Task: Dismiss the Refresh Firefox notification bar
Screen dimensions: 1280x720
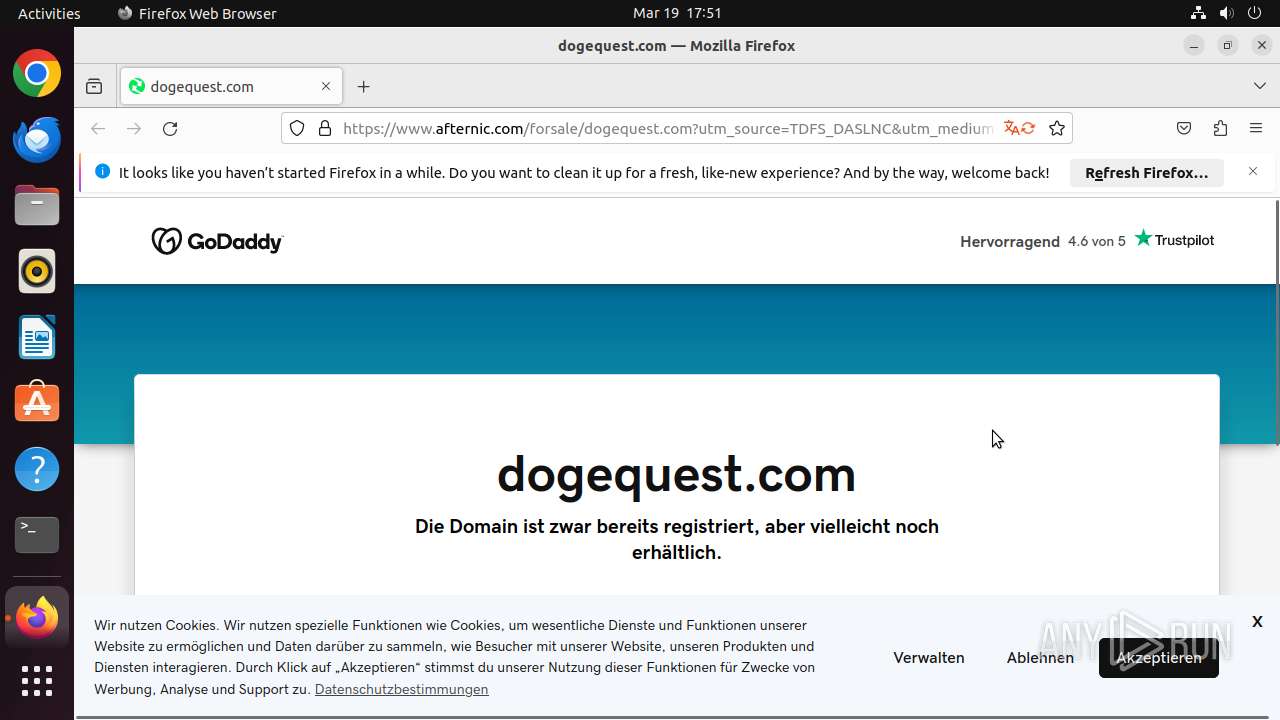Action: pyautogui.click(x=1253, y=171)
